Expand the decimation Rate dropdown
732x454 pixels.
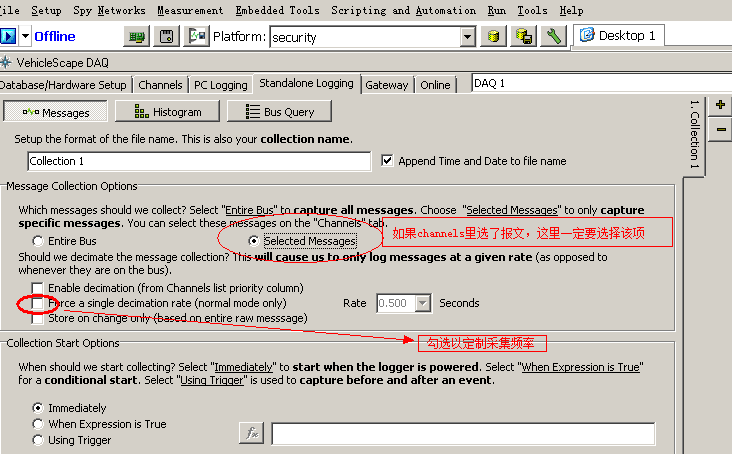click(423, 303)
